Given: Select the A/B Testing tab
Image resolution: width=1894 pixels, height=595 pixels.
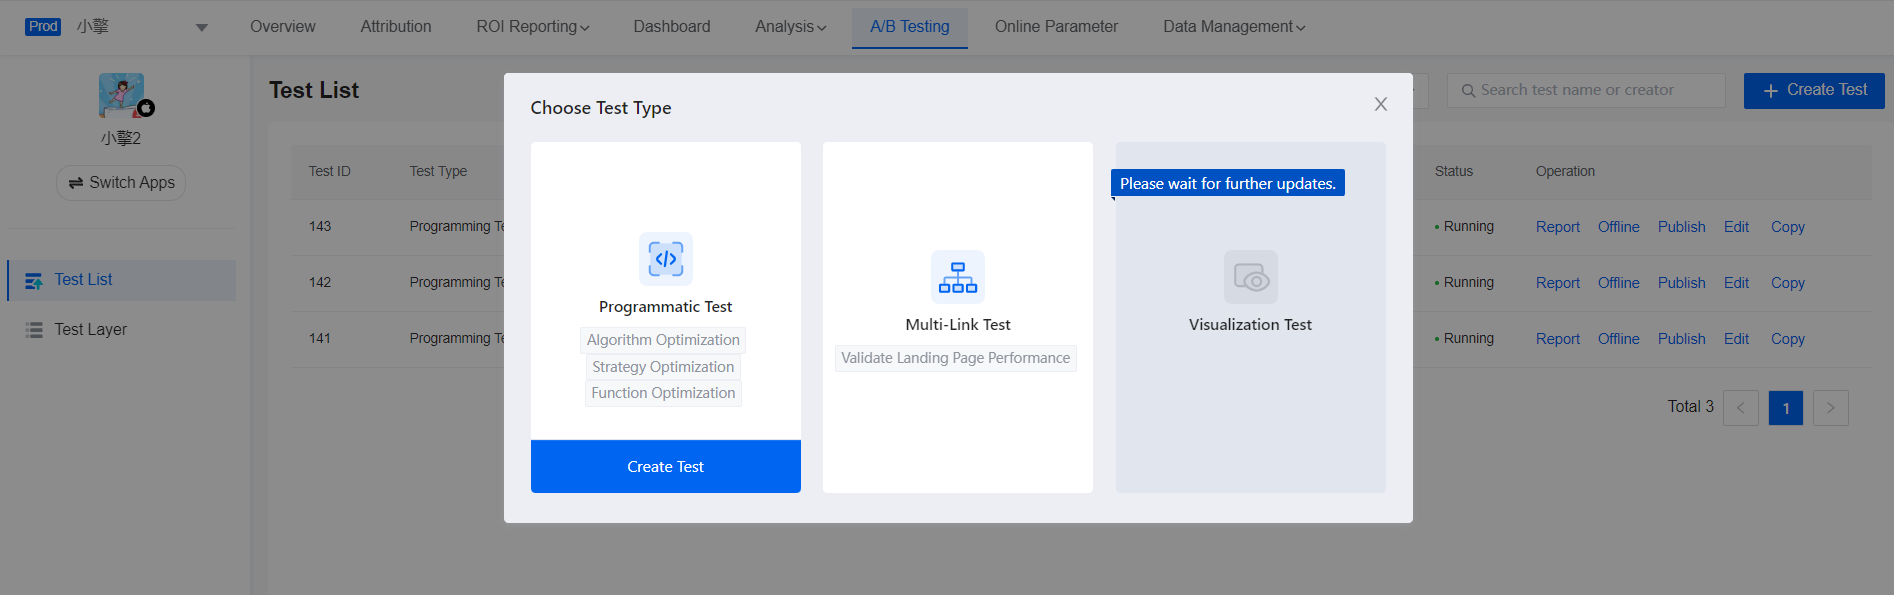Looking at the screenshot, I should pos(910,27).
